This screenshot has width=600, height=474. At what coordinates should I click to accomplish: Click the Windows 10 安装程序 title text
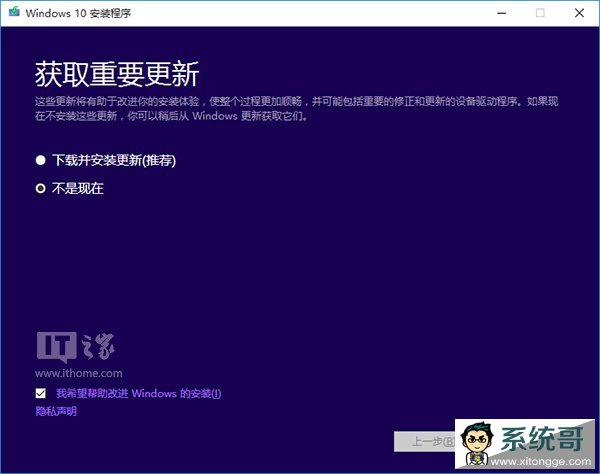(78, 13)
